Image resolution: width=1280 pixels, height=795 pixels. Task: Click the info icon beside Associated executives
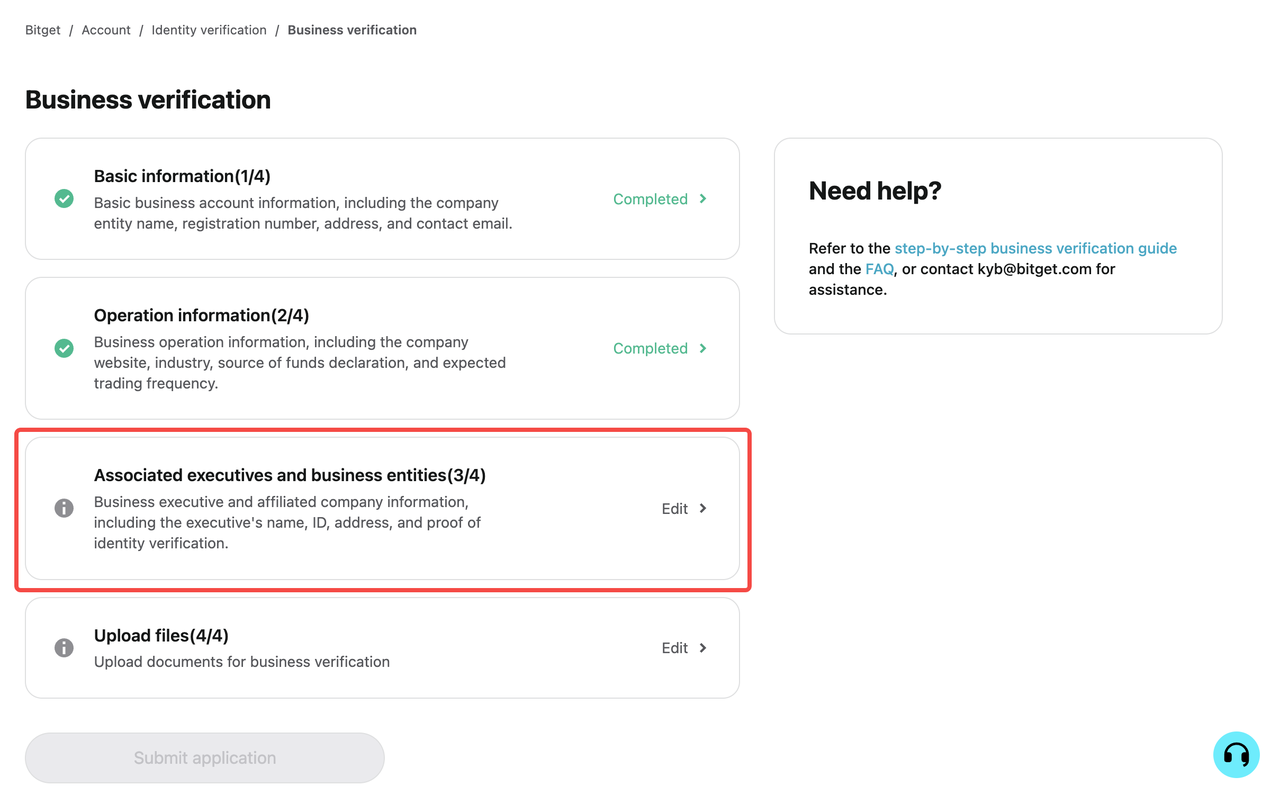(x=64, y=508)
